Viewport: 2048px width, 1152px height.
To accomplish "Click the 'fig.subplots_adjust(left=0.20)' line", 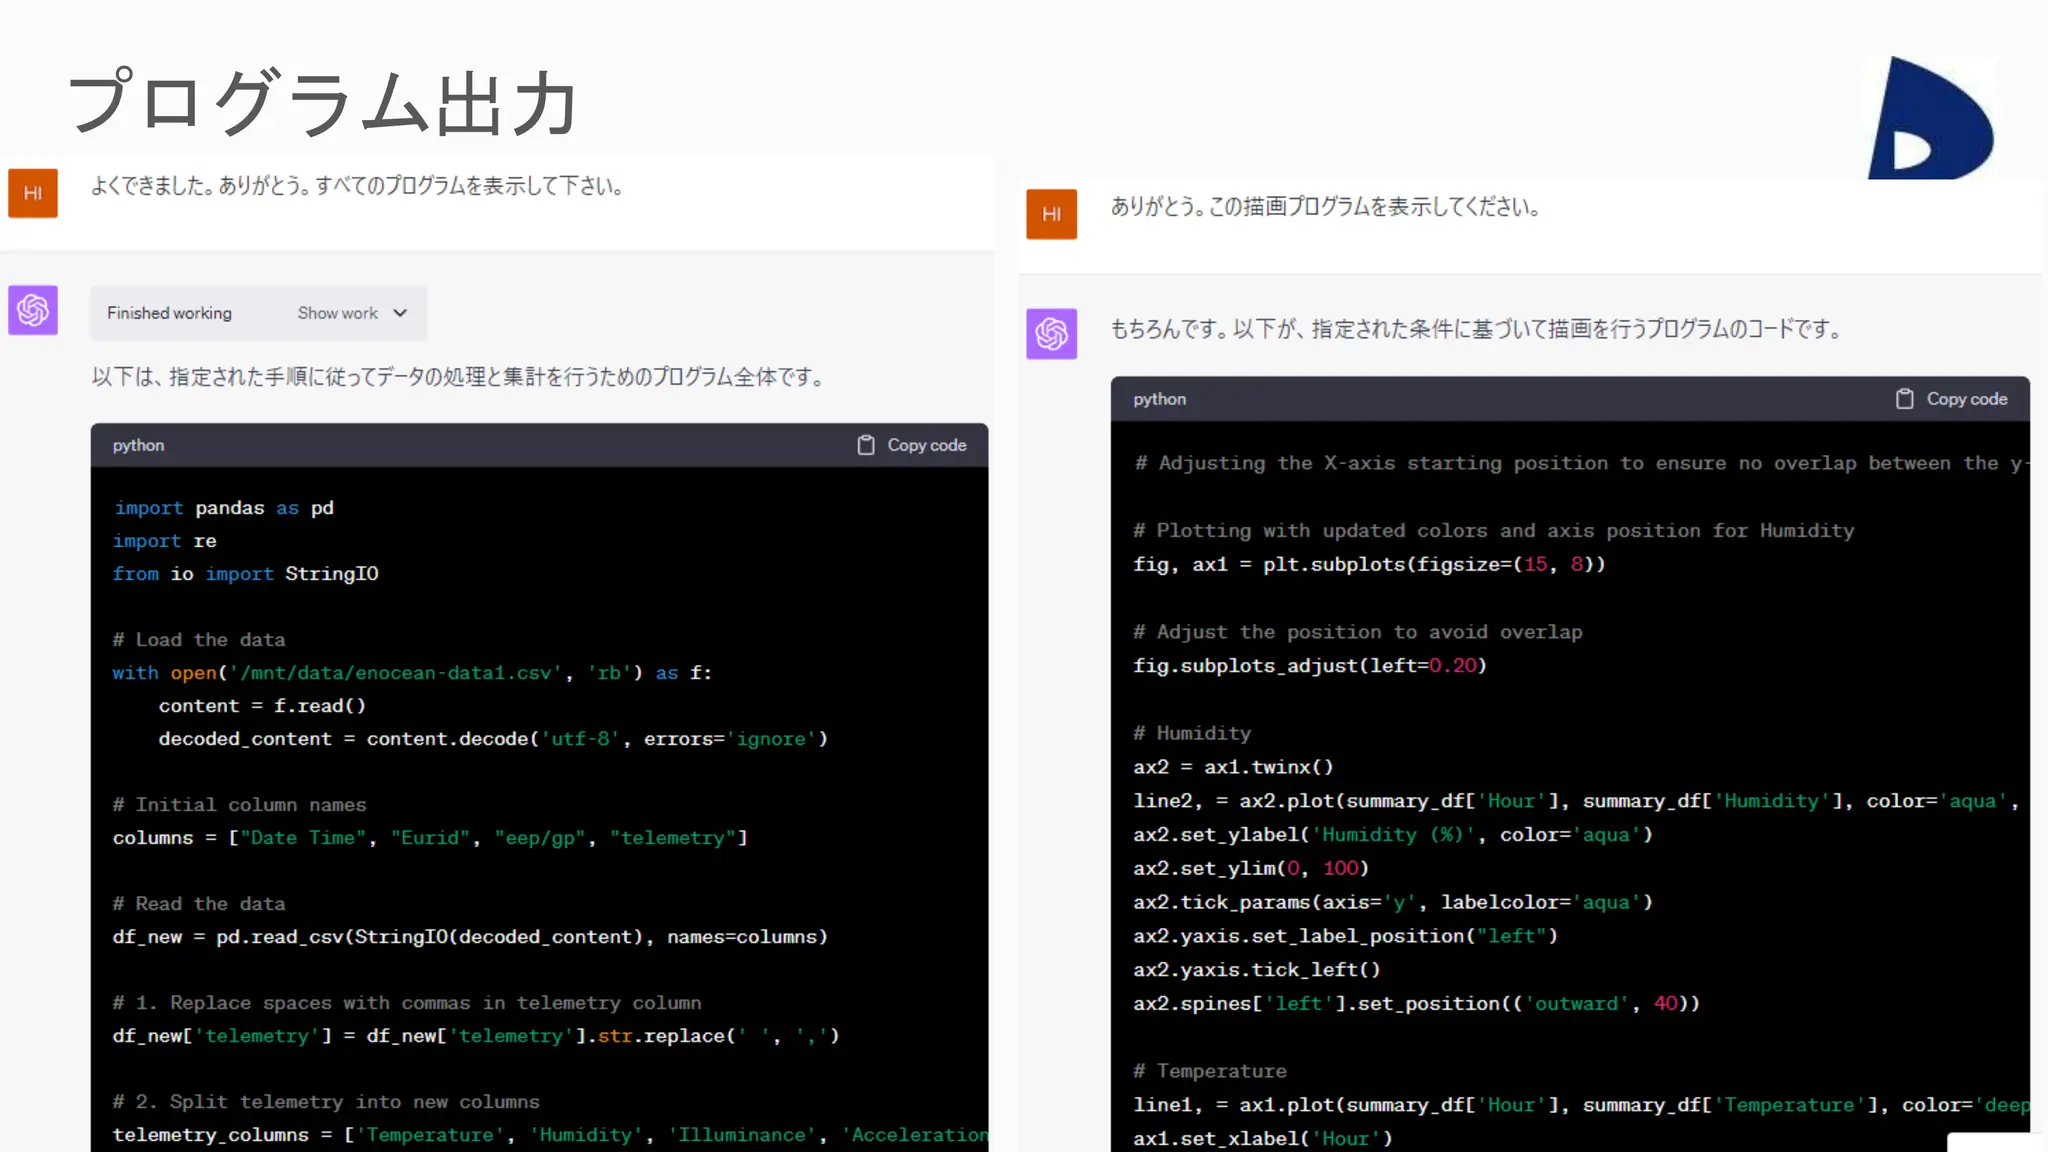I will click(1309, 666).
